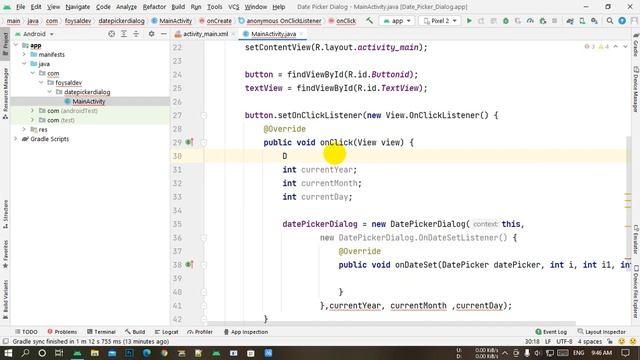This screenshot has width=640, height=360.
Task: Click the Windows Start button
Action: tap(8, 353)
